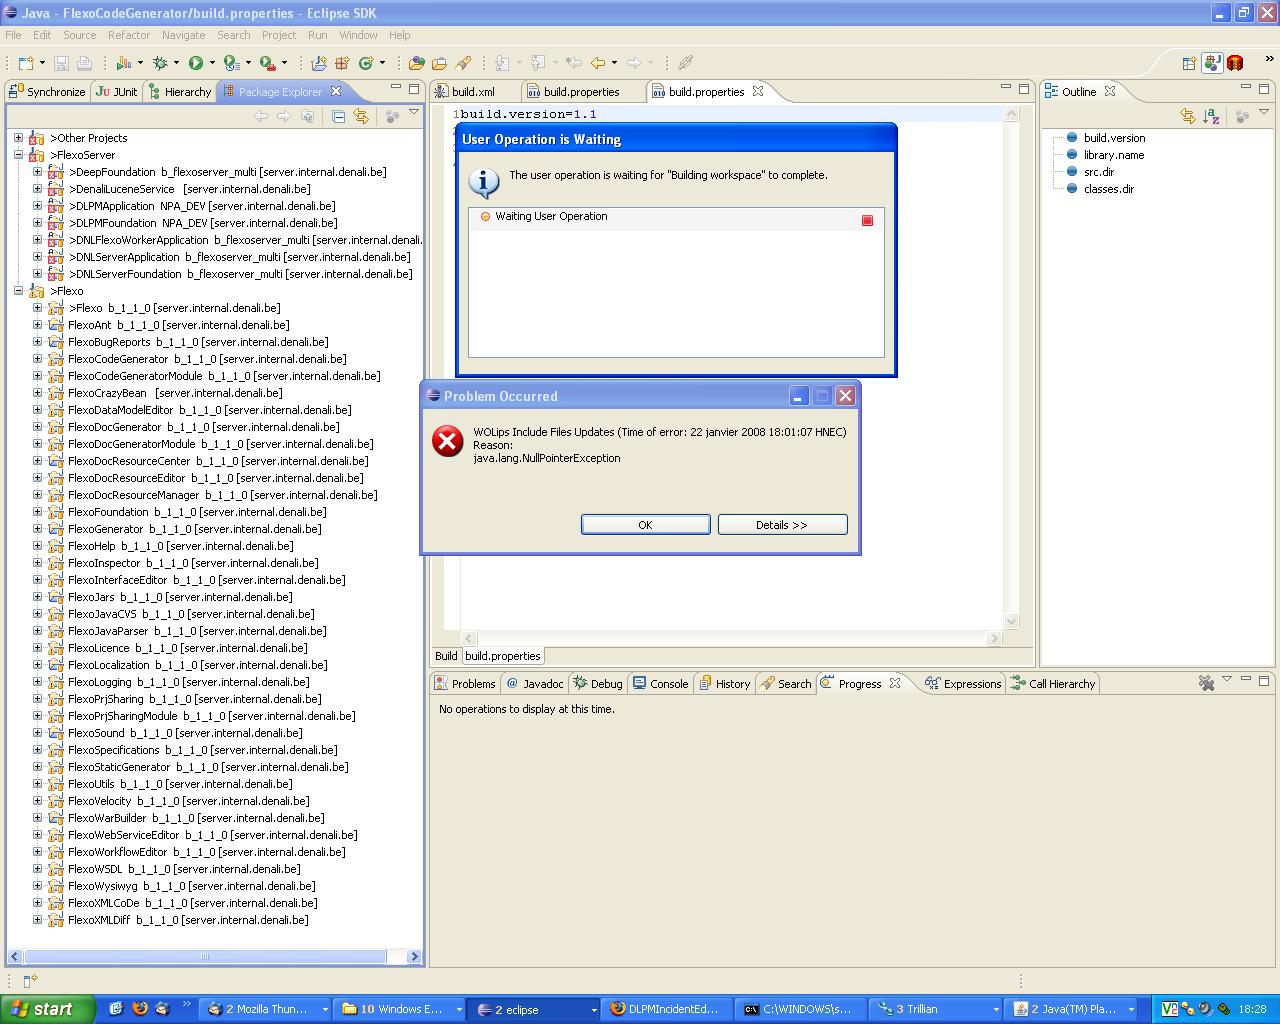
Task: Open the Navigate menu
Action: click(x=183, y=35)
